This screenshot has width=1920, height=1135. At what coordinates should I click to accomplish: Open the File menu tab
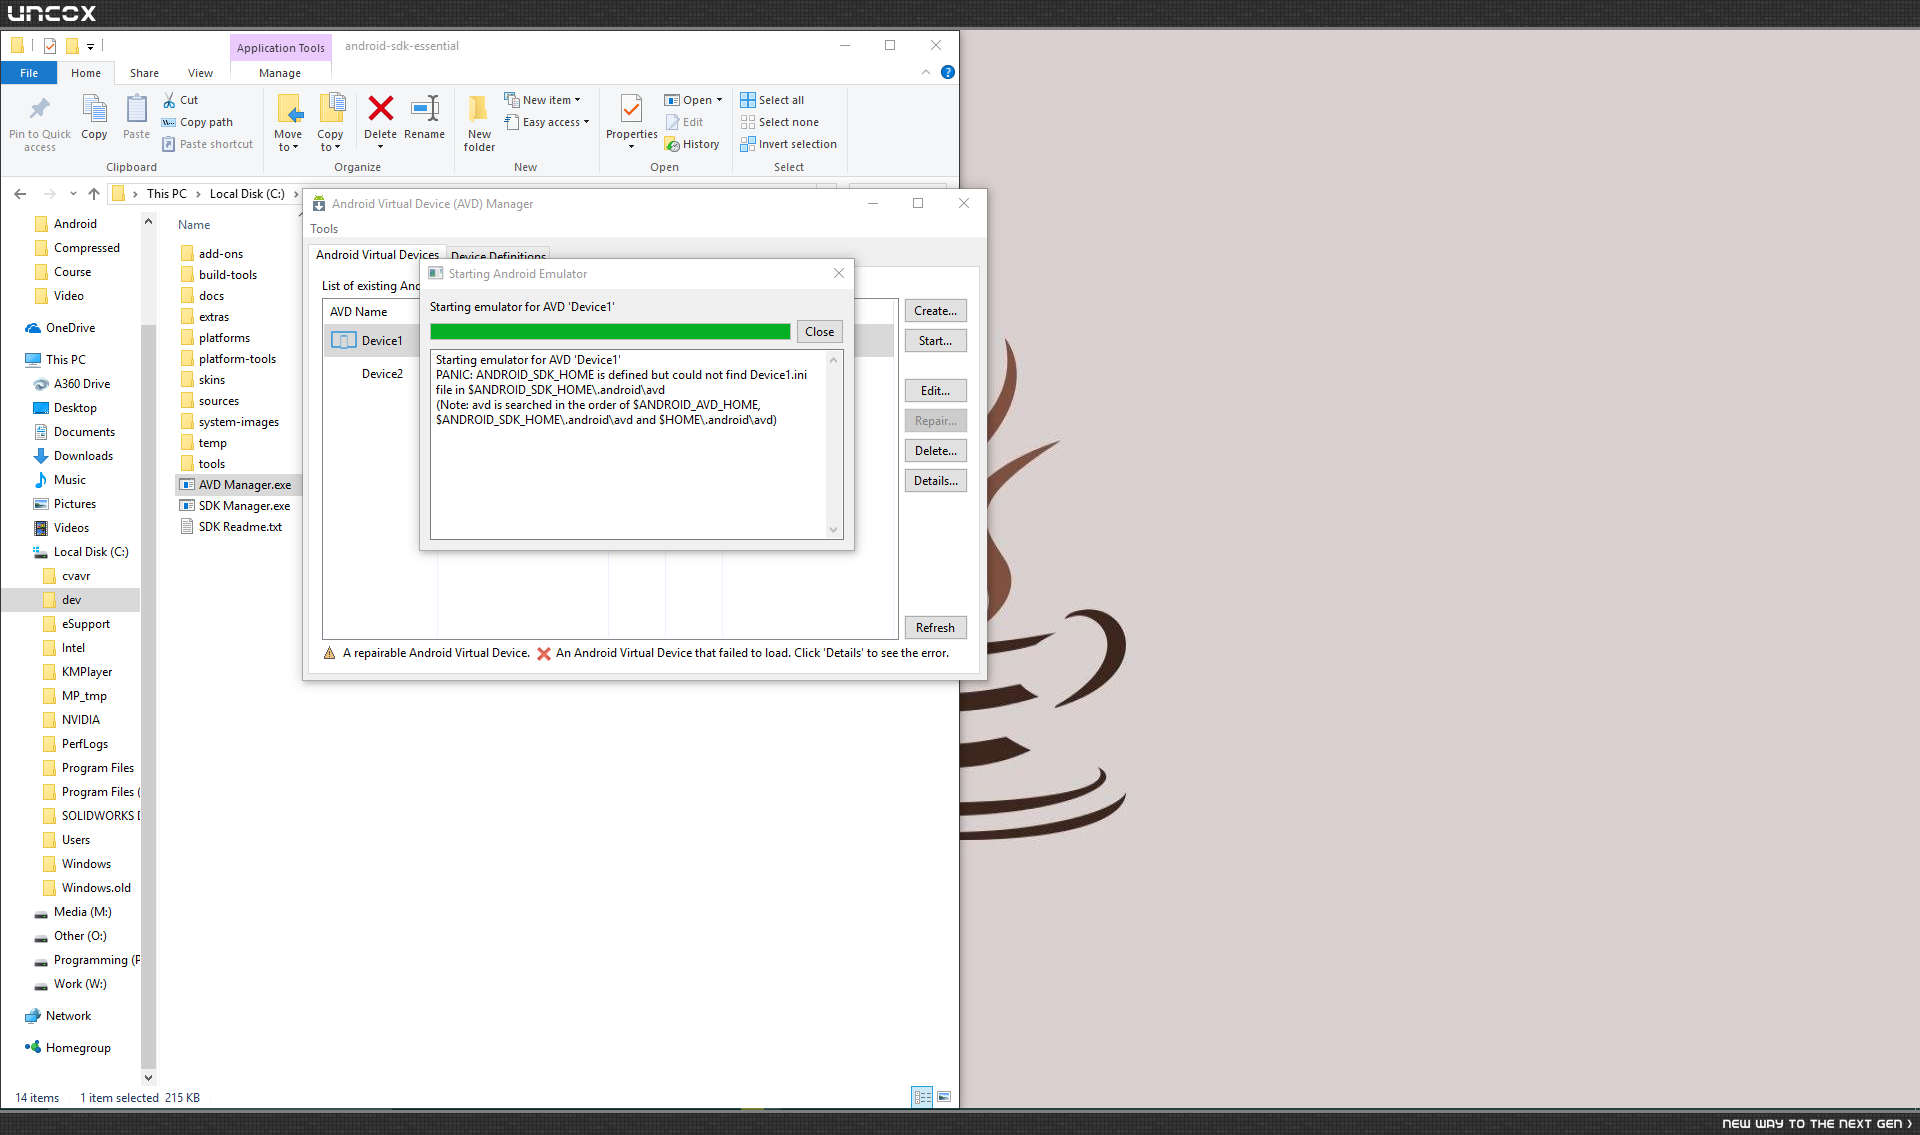coord(29,73)
